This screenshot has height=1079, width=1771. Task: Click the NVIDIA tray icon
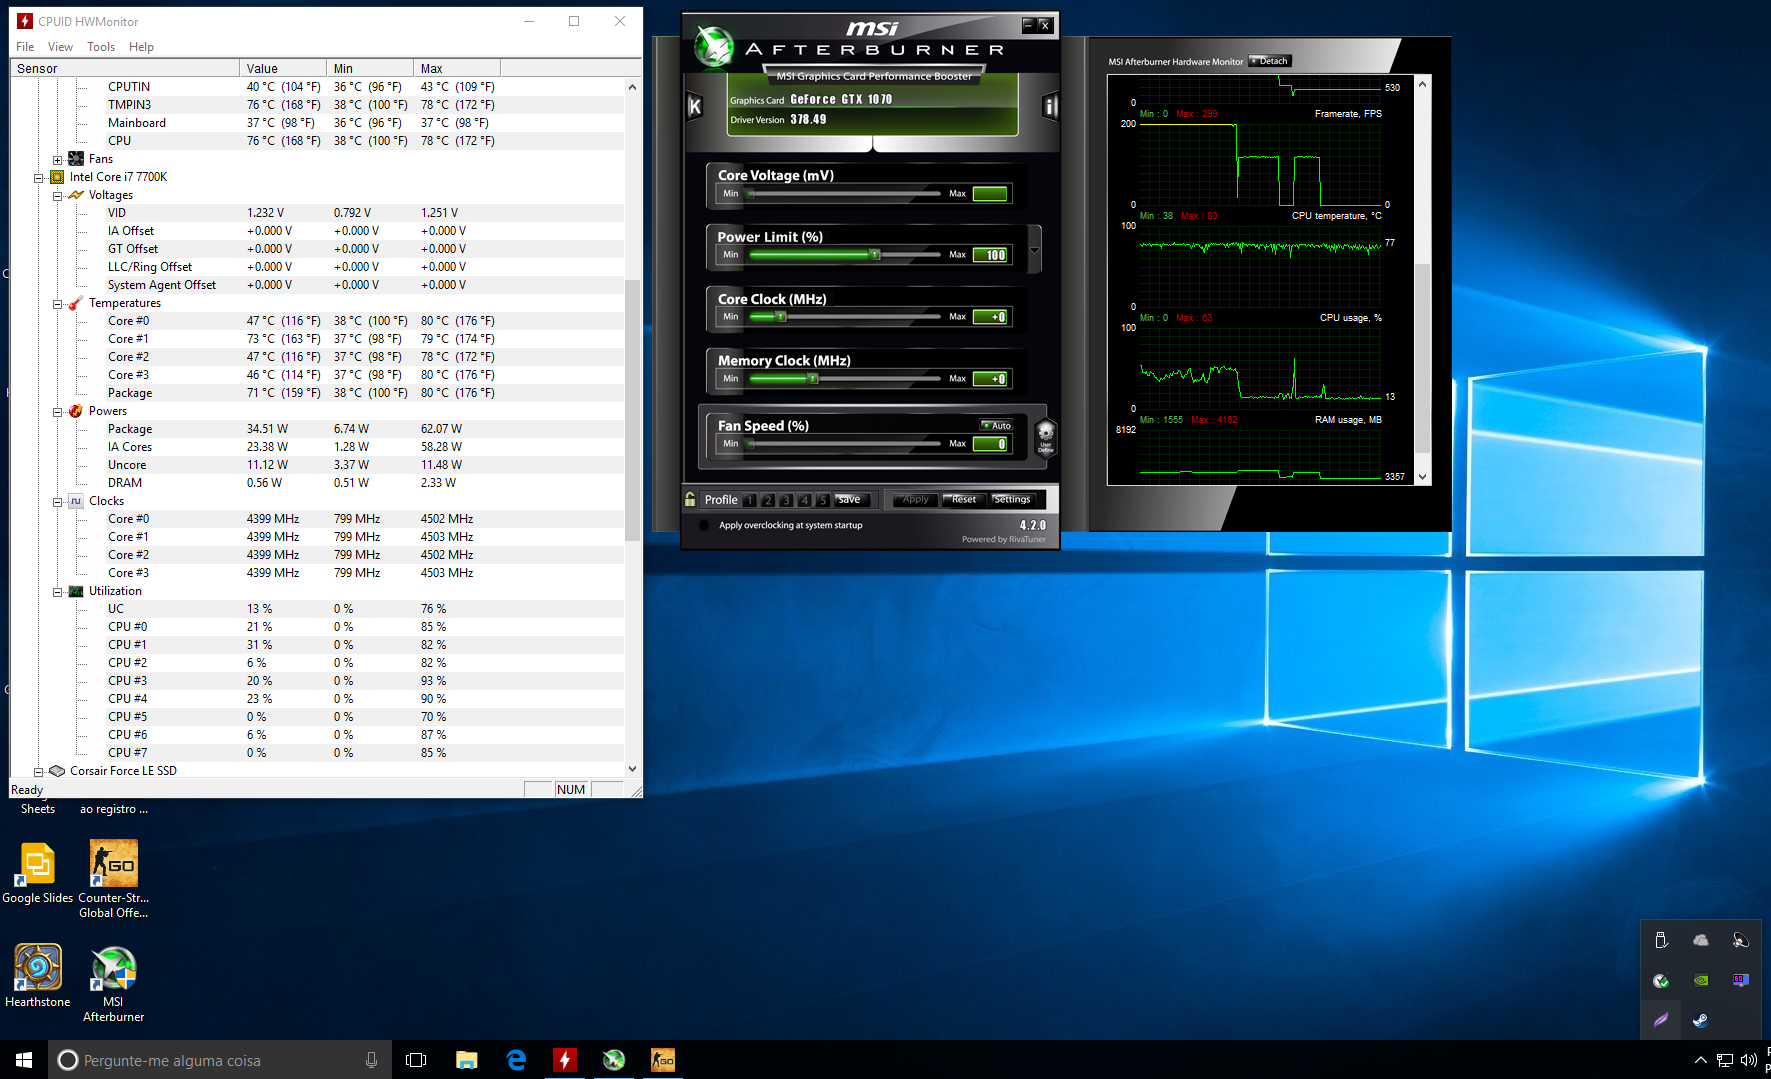pos(1700,980)
